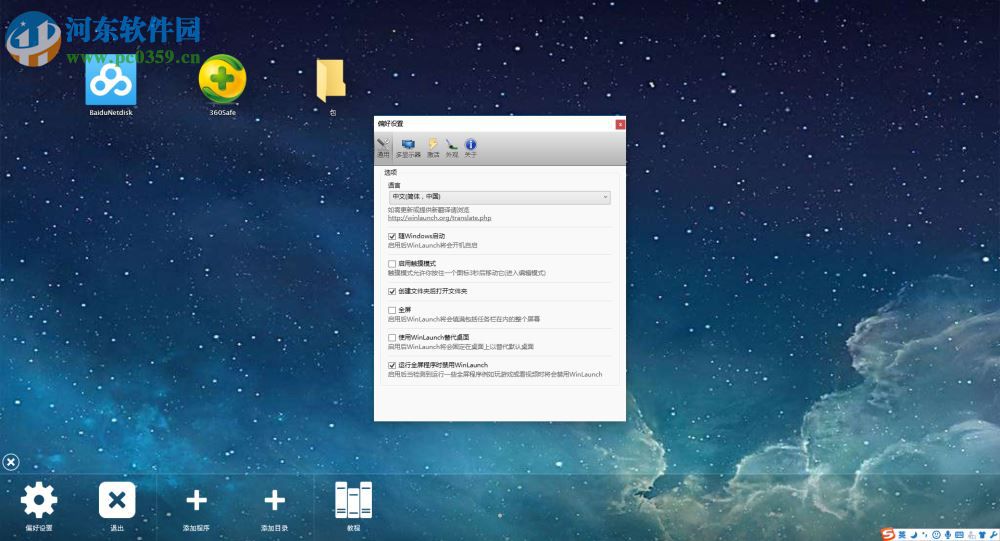Open the yellow folder icon

coord(331,81)
